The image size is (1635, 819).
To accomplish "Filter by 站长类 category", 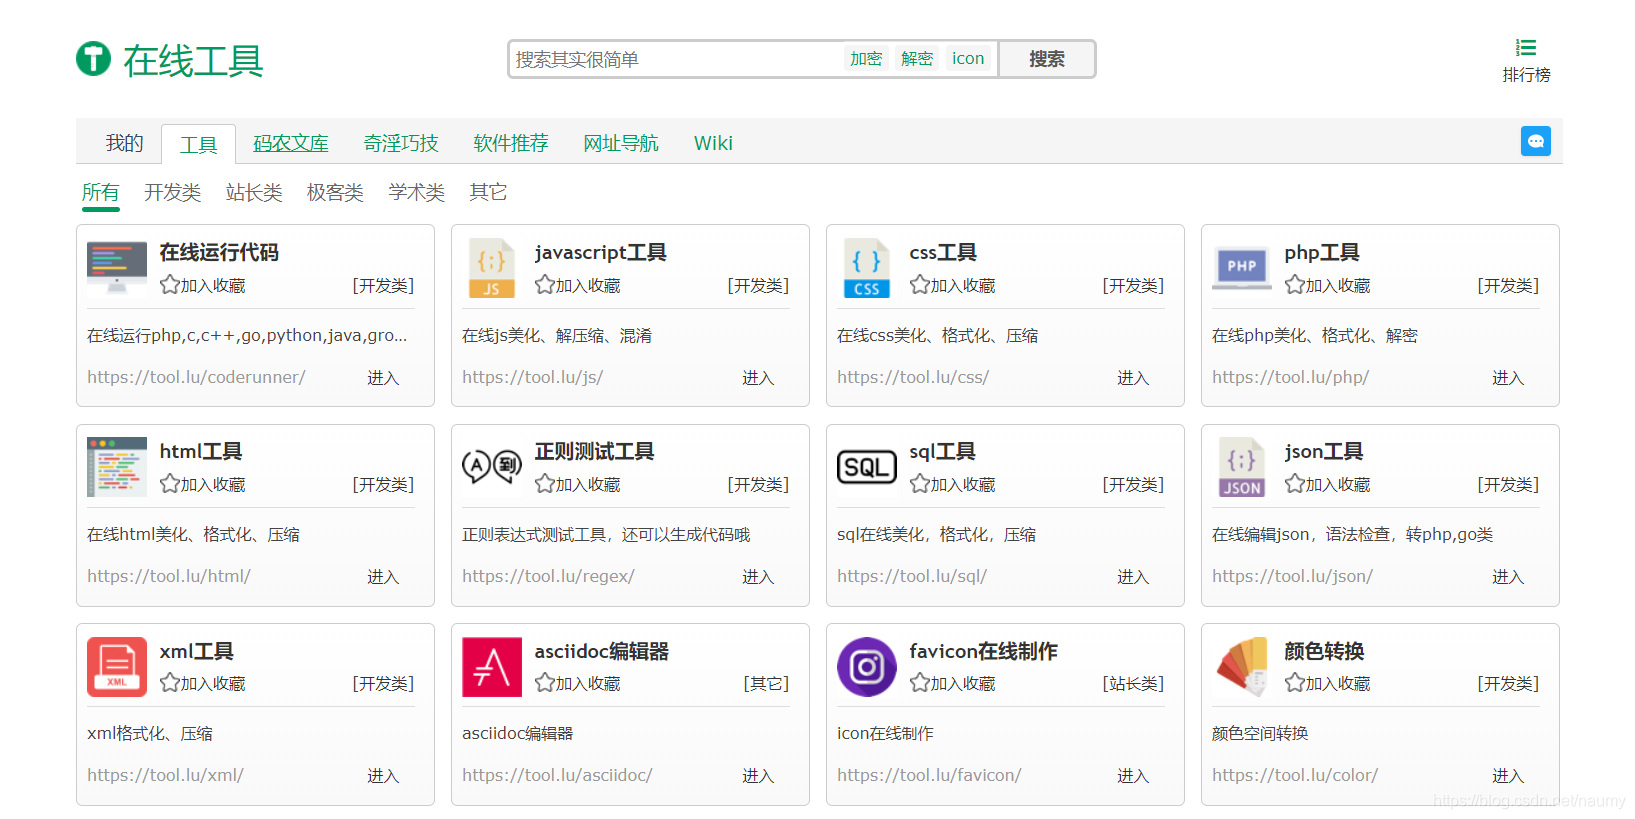I will tap(254, 192).
